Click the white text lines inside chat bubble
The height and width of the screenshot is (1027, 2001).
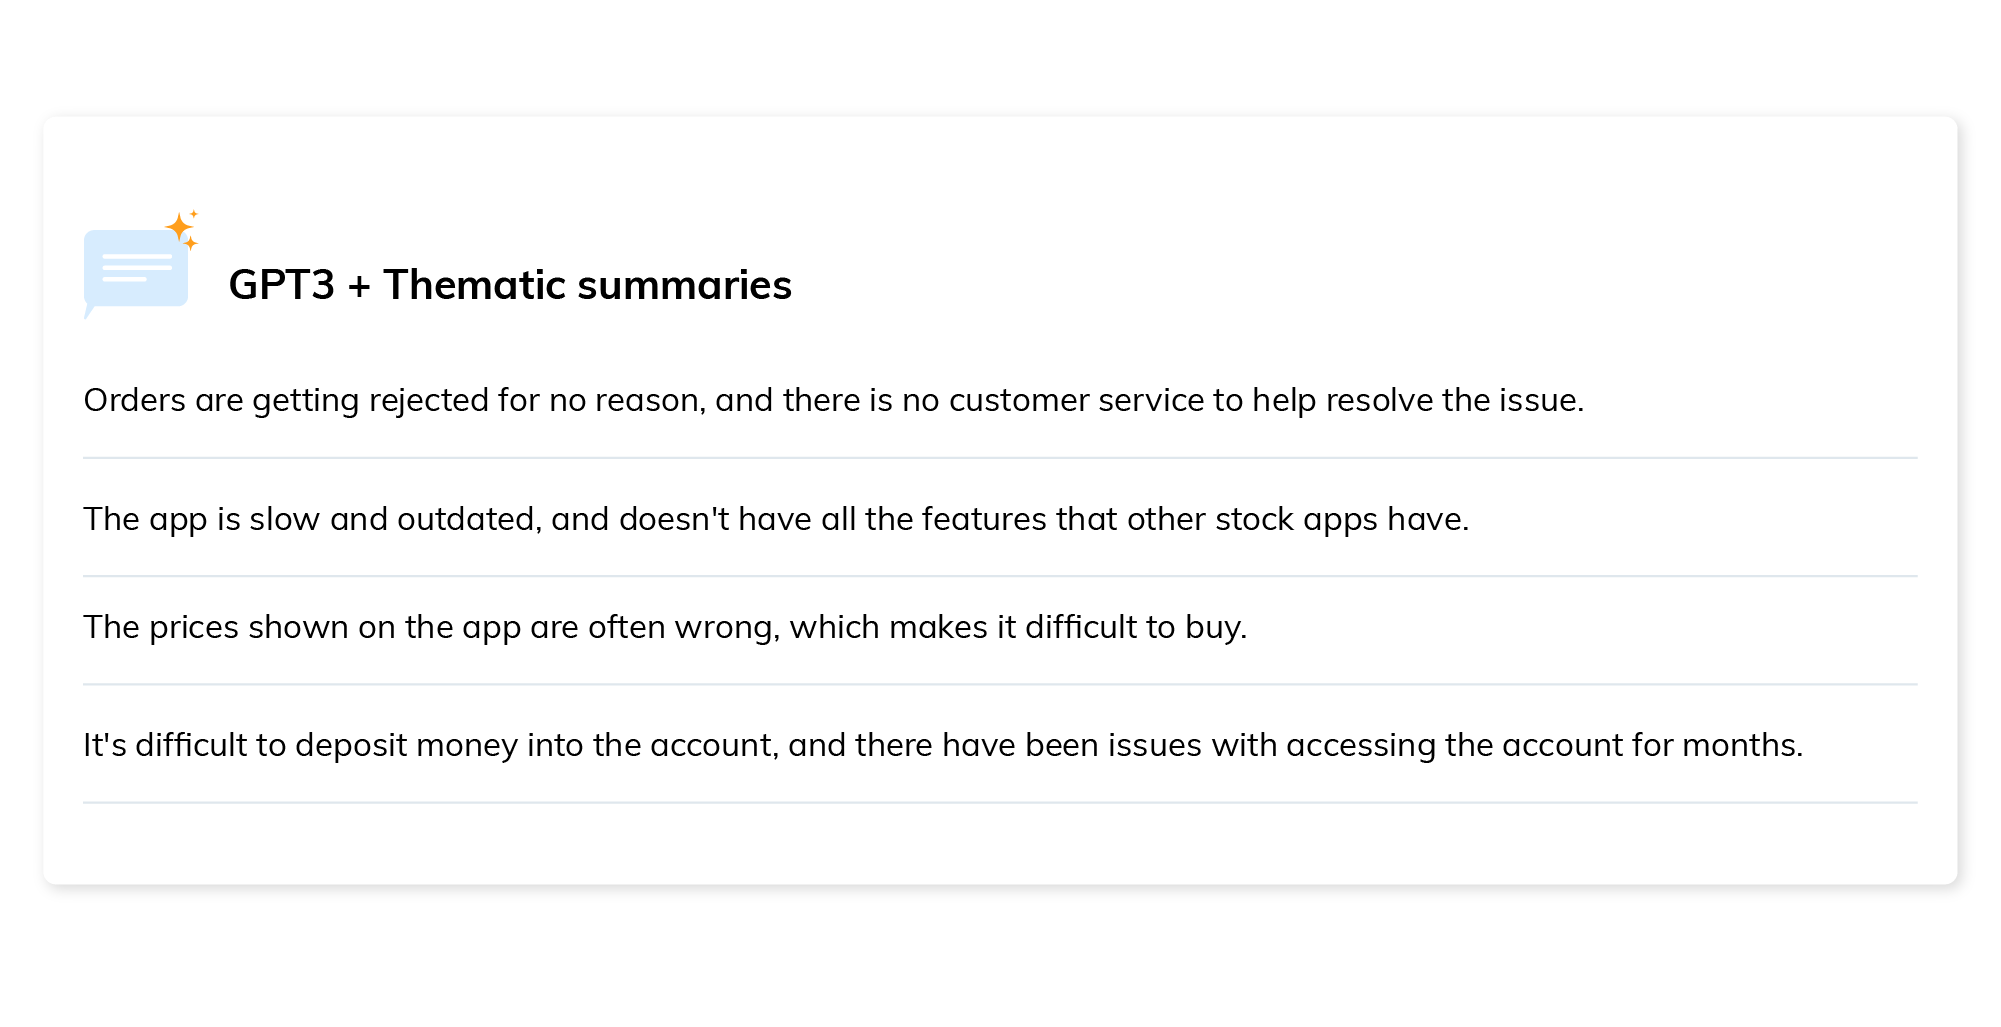pos(137,267)
